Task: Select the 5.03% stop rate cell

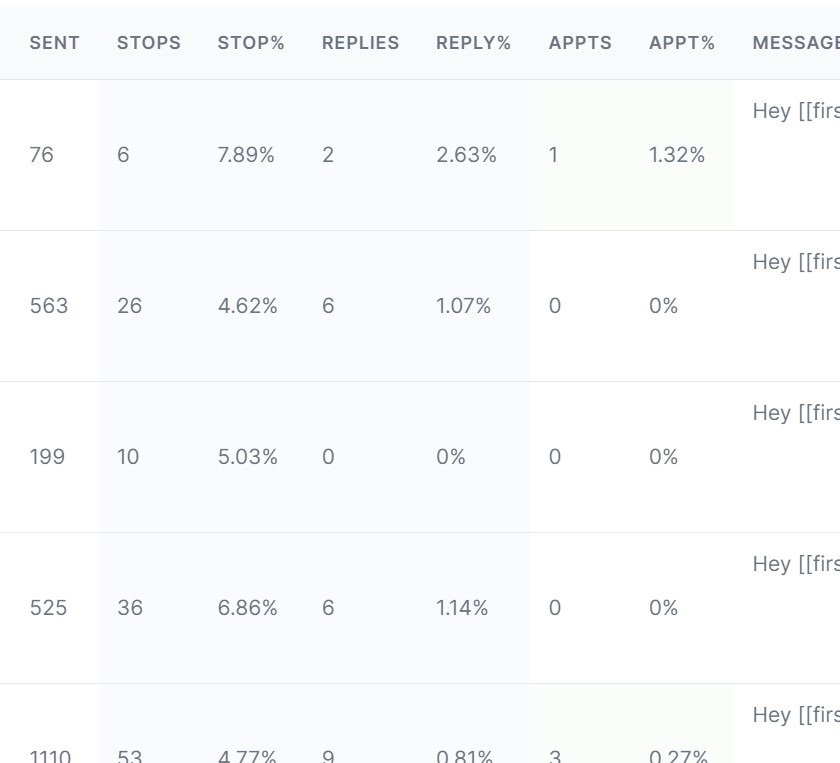Action: 247,457
